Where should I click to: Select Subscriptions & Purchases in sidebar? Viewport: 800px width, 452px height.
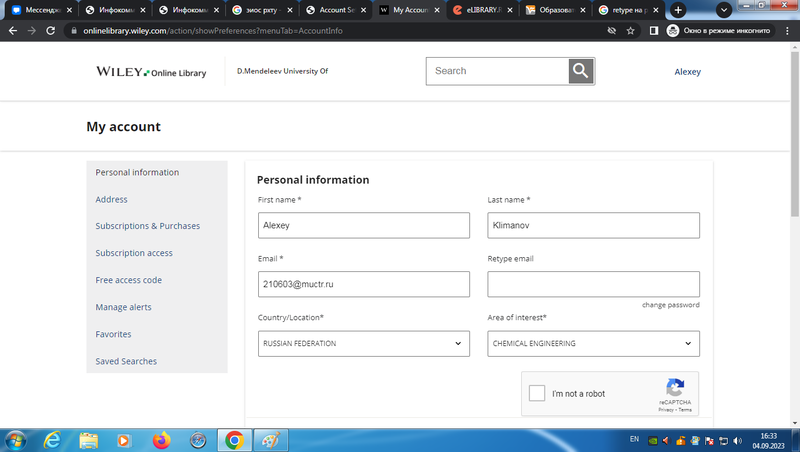(x=147, y=226)
